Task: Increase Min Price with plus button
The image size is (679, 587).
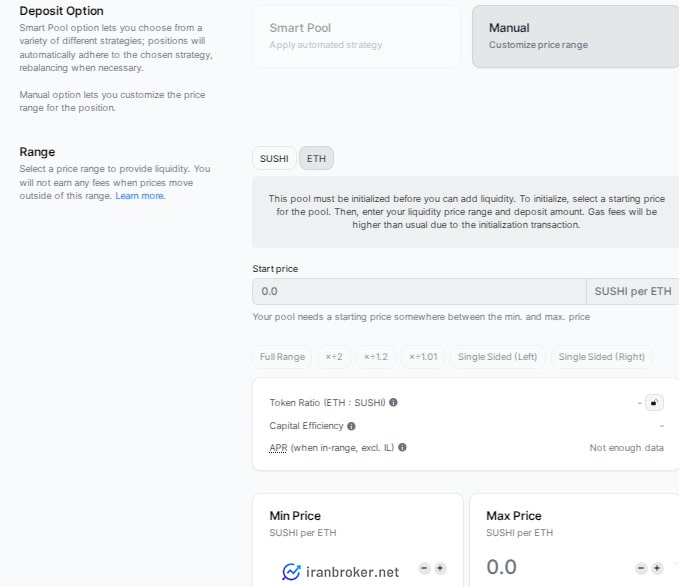Action: pyautogui.click(x=440, y=568)
